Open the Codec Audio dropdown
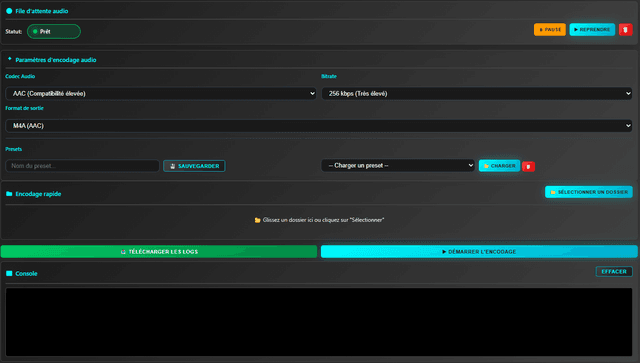Viewport: 640px width, 363px height. tap(161, 94)
